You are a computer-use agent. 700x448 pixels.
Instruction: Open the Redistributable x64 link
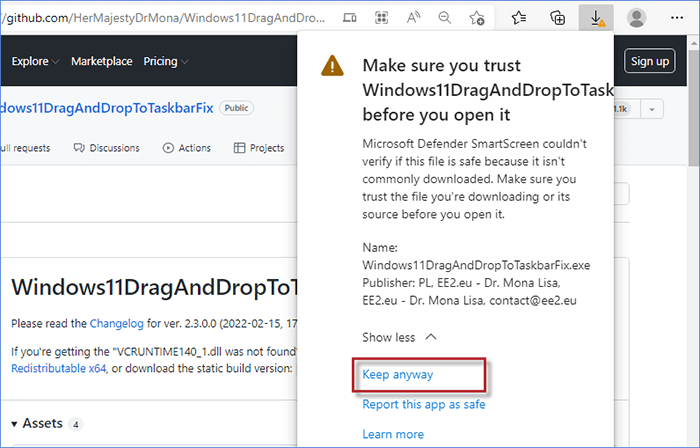[x=58, y=369]
